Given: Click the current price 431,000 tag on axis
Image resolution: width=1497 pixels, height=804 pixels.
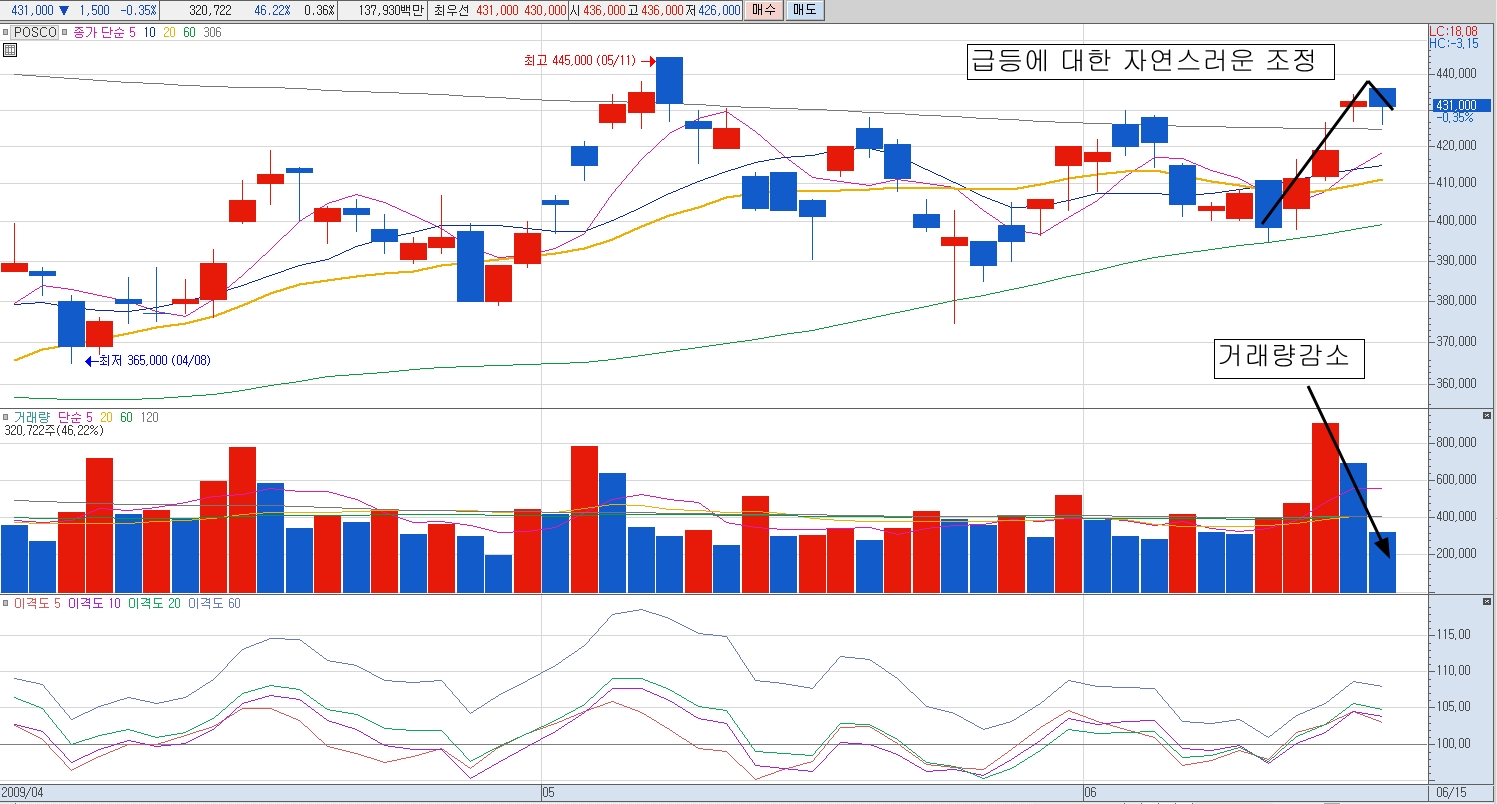Looking at the screenshot, I should [1461, 105].
